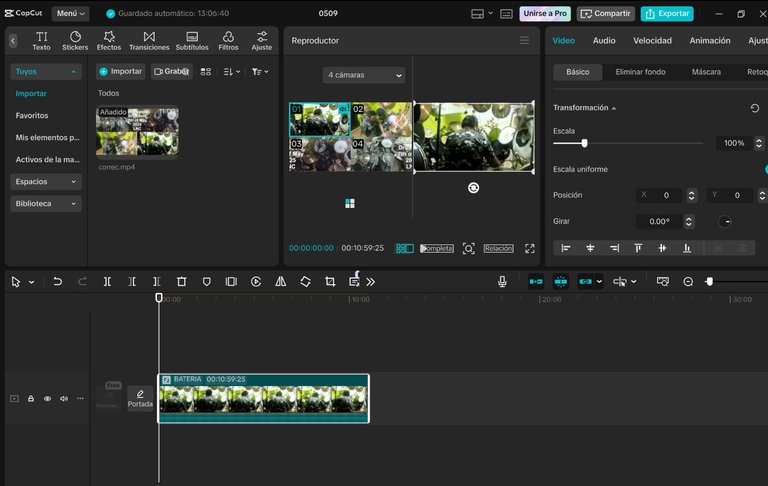Screen dimensions: 768x486
Task: Collapse the Tuyos section
Action: pos(46,72)
